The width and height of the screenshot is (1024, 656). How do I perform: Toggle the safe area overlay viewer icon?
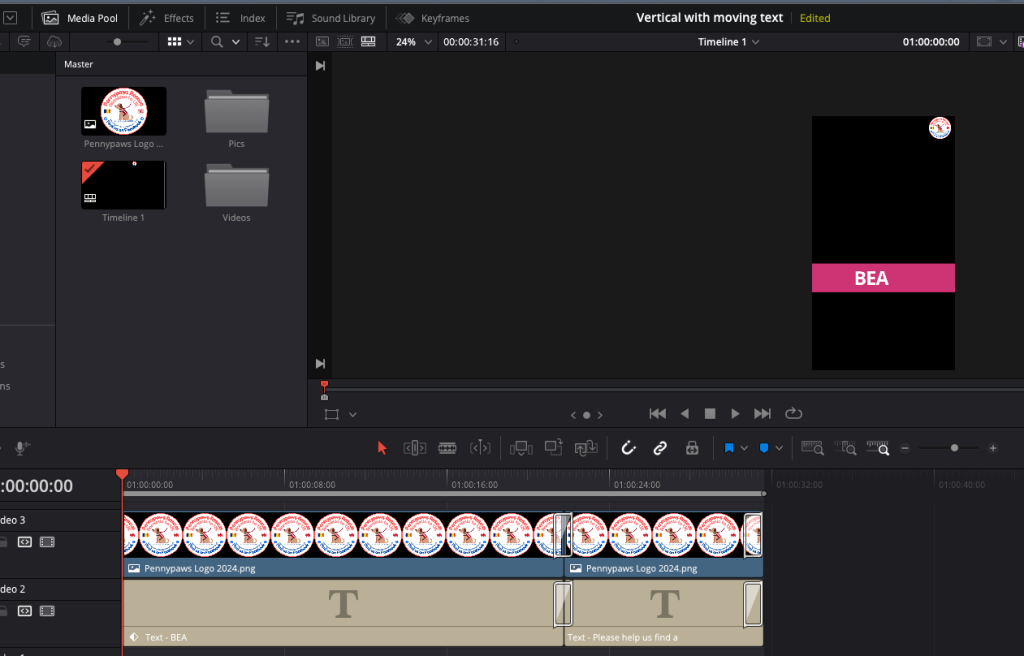pos(345,42)
